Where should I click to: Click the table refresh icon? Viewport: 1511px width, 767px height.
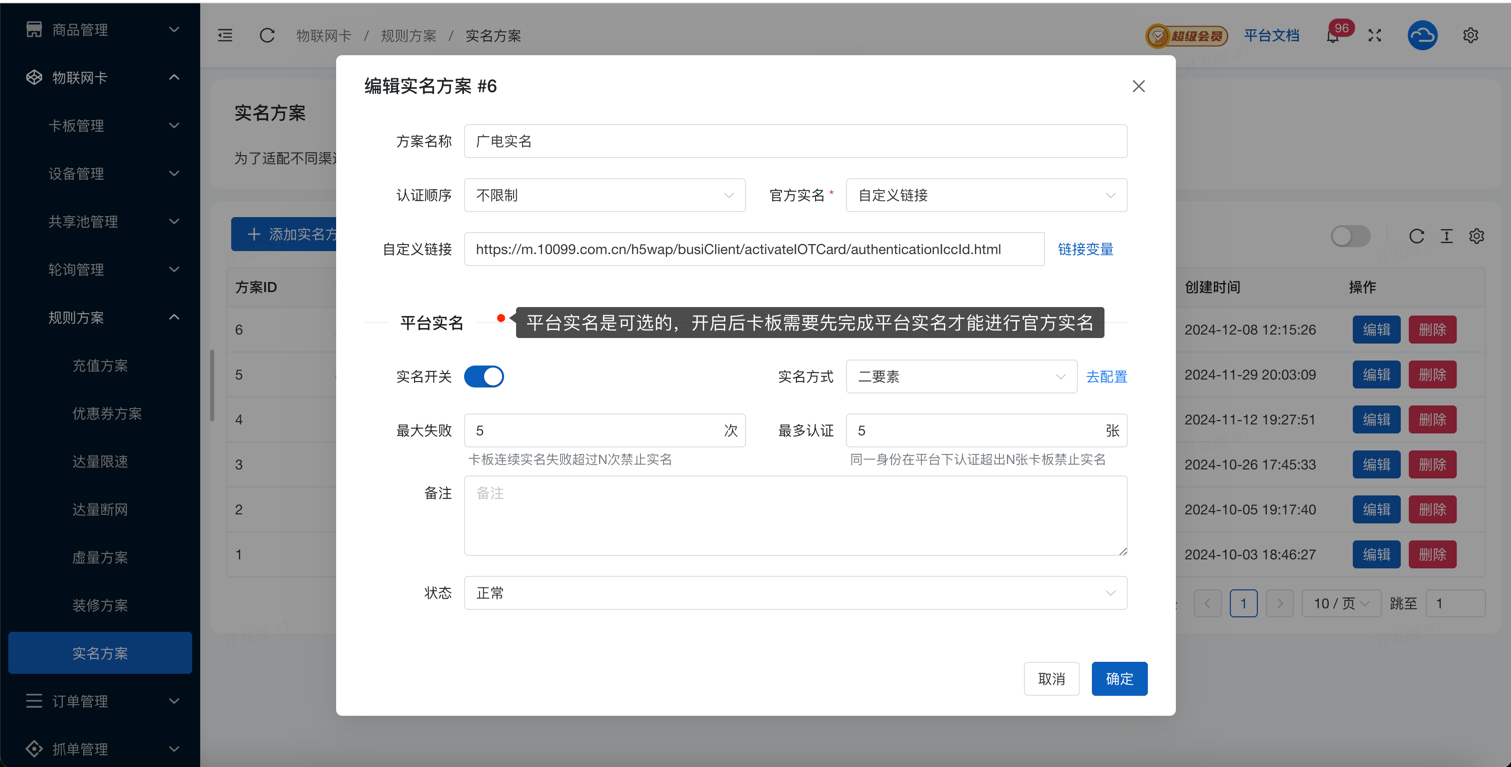coord(1416,236)
